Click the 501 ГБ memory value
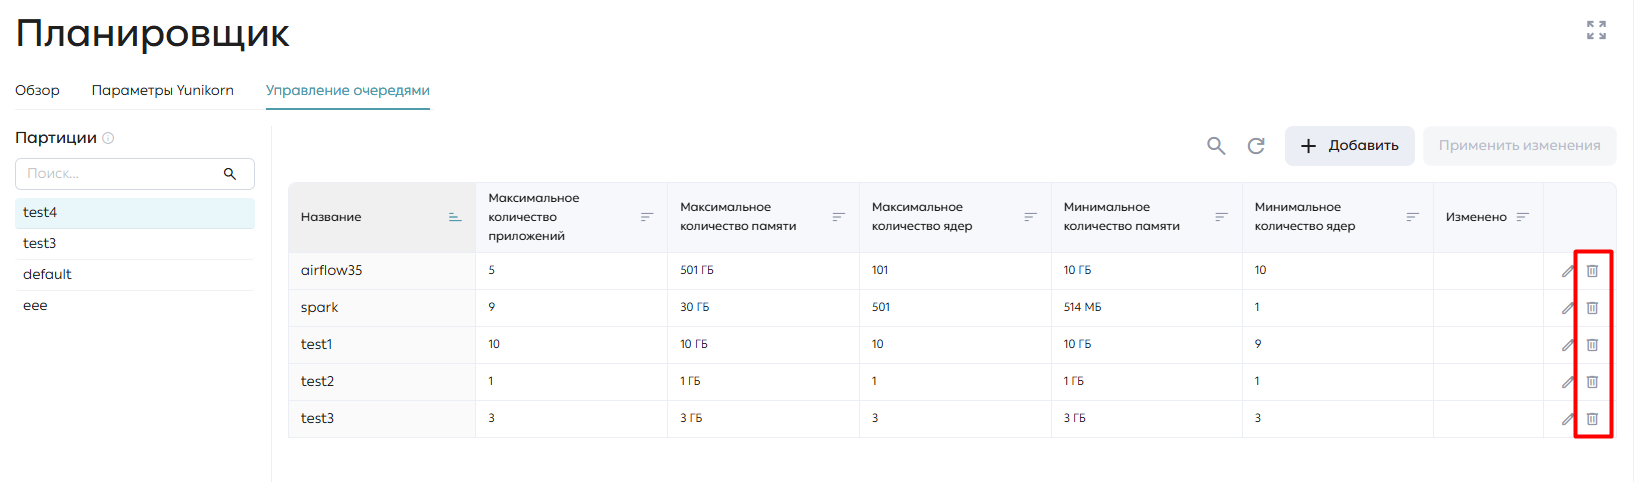1634x482 pixels. [697, 271]
